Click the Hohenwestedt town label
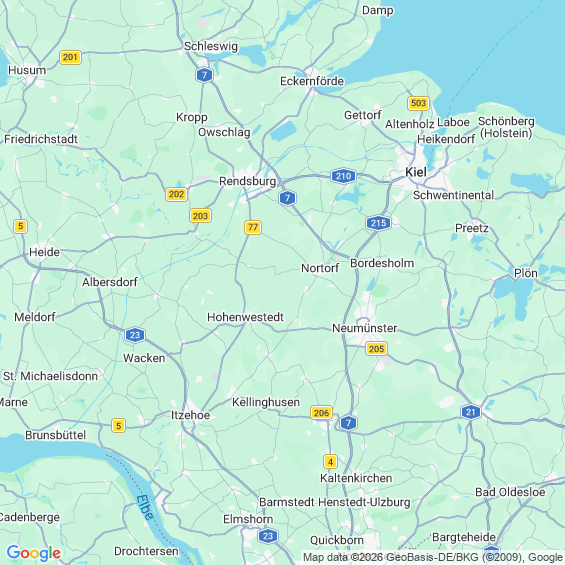 coord(245,317)
